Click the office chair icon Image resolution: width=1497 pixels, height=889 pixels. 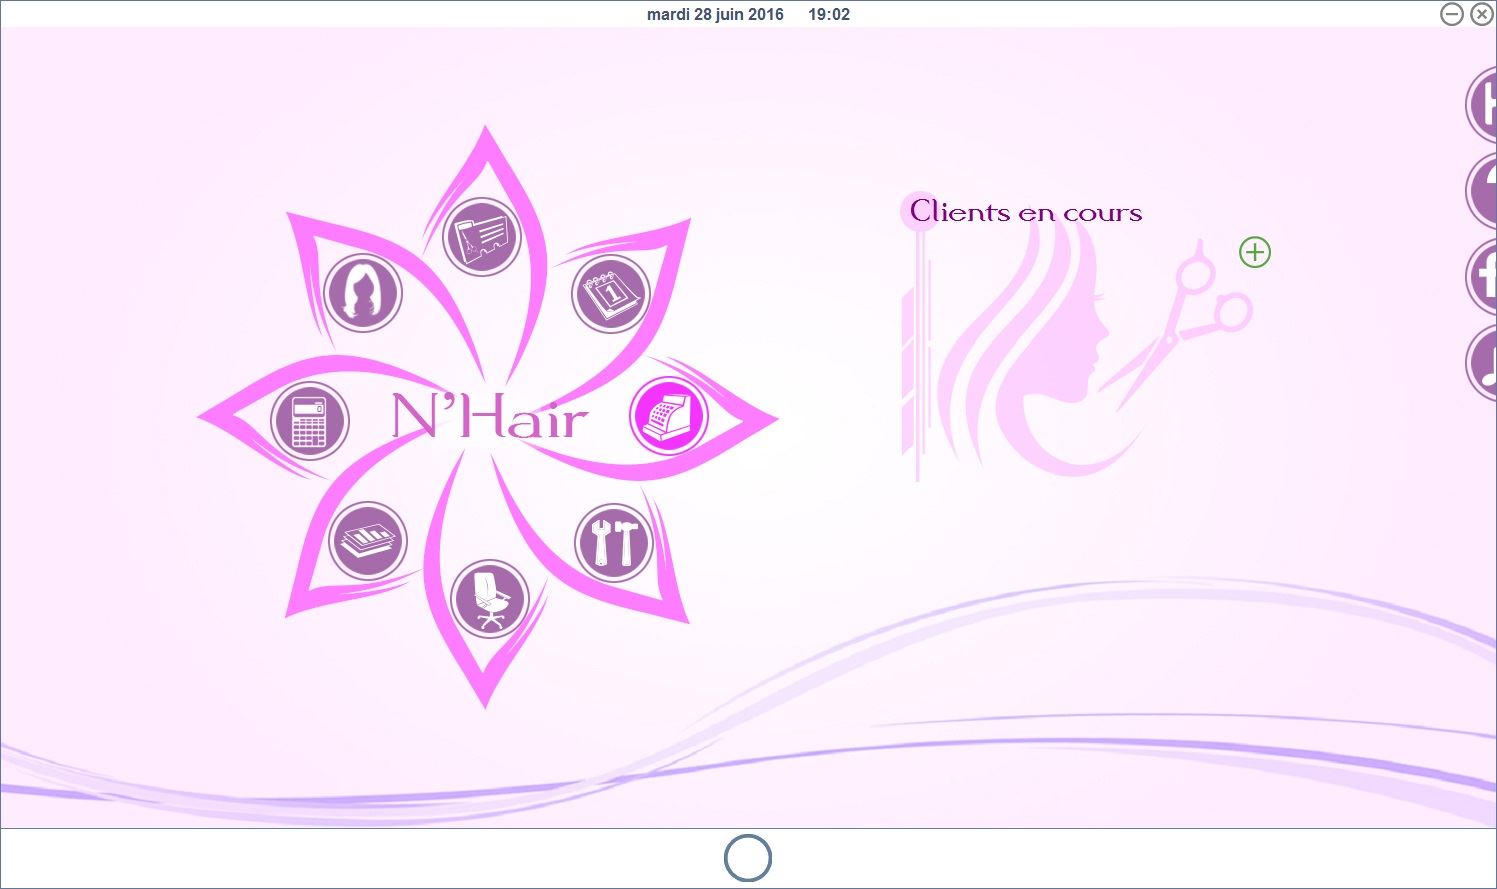490,599
